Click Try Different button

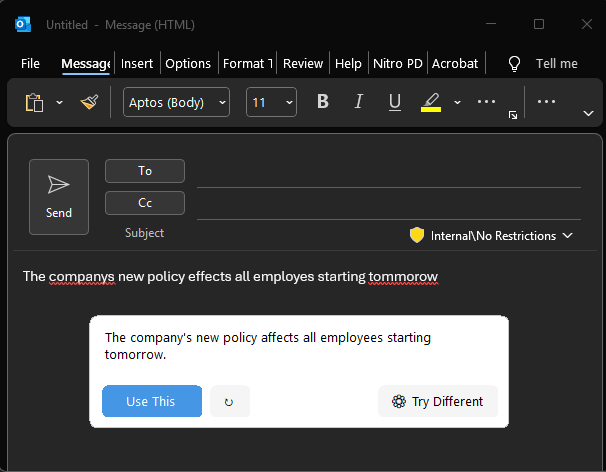pyautogui.click(x=438, y=401)
